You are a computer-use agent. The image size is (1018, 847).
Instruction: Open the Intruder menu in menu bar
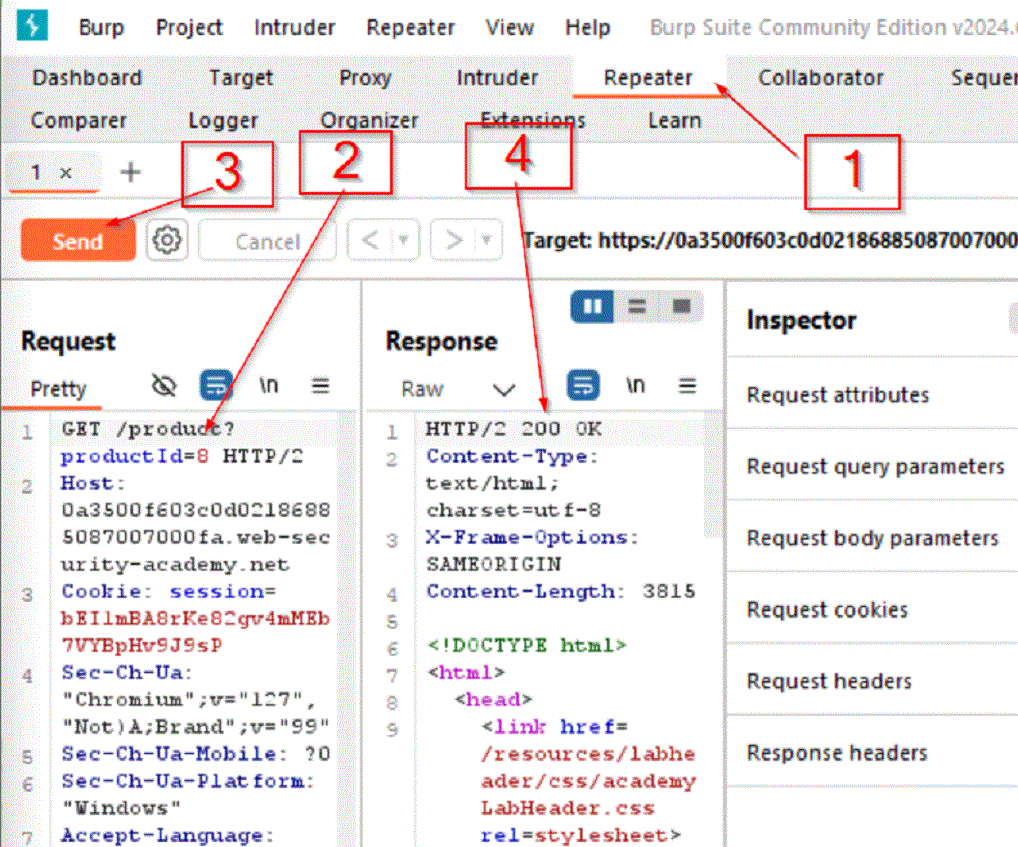click(295, 27)
